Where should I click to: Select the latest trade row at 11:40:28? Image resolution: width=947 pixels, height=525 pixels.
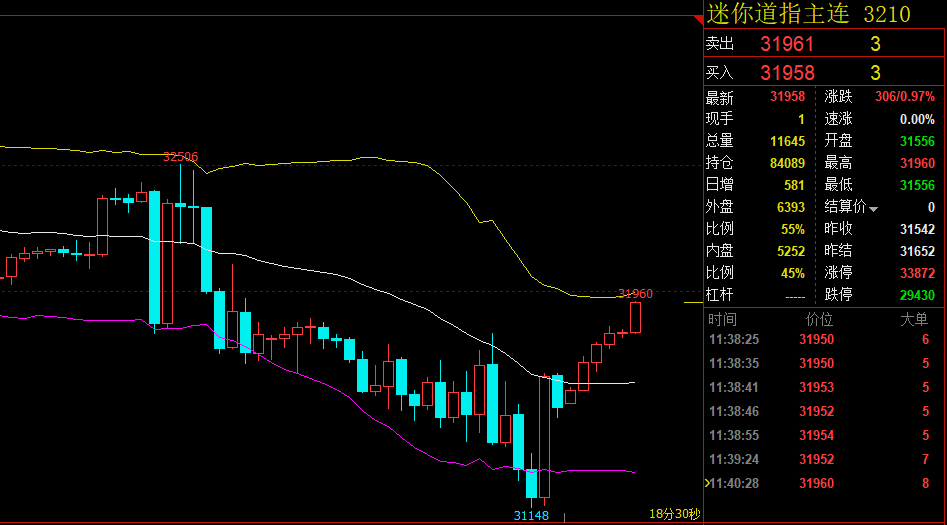click(824, 483)
